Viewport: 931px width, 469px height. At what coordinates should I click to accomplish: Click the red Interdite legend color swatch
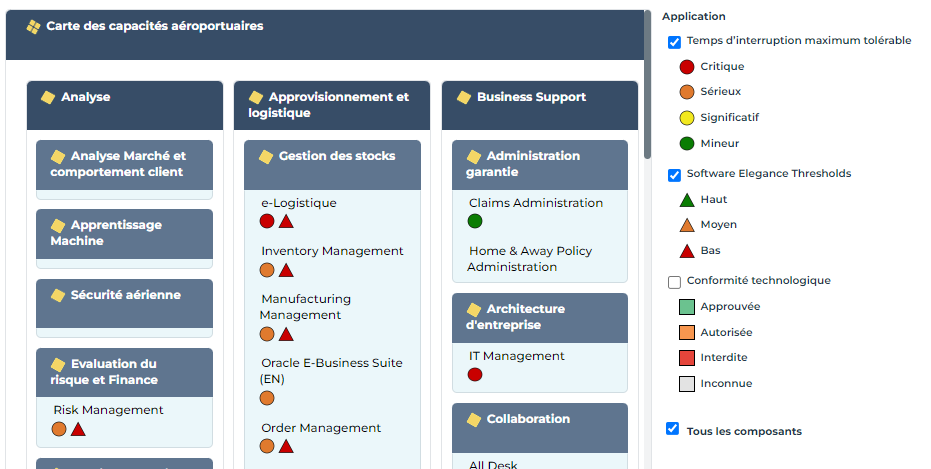[686, 358]
